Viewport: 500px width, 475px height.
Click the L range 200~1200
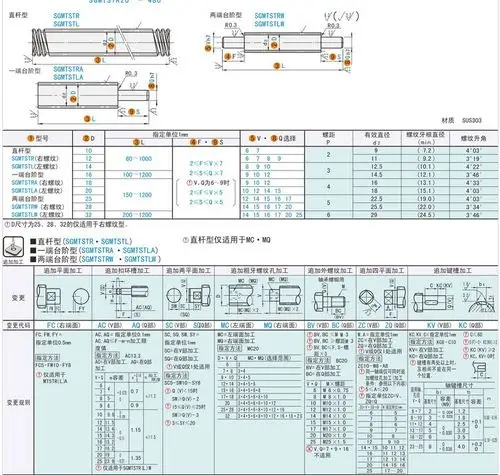[137, 215]
